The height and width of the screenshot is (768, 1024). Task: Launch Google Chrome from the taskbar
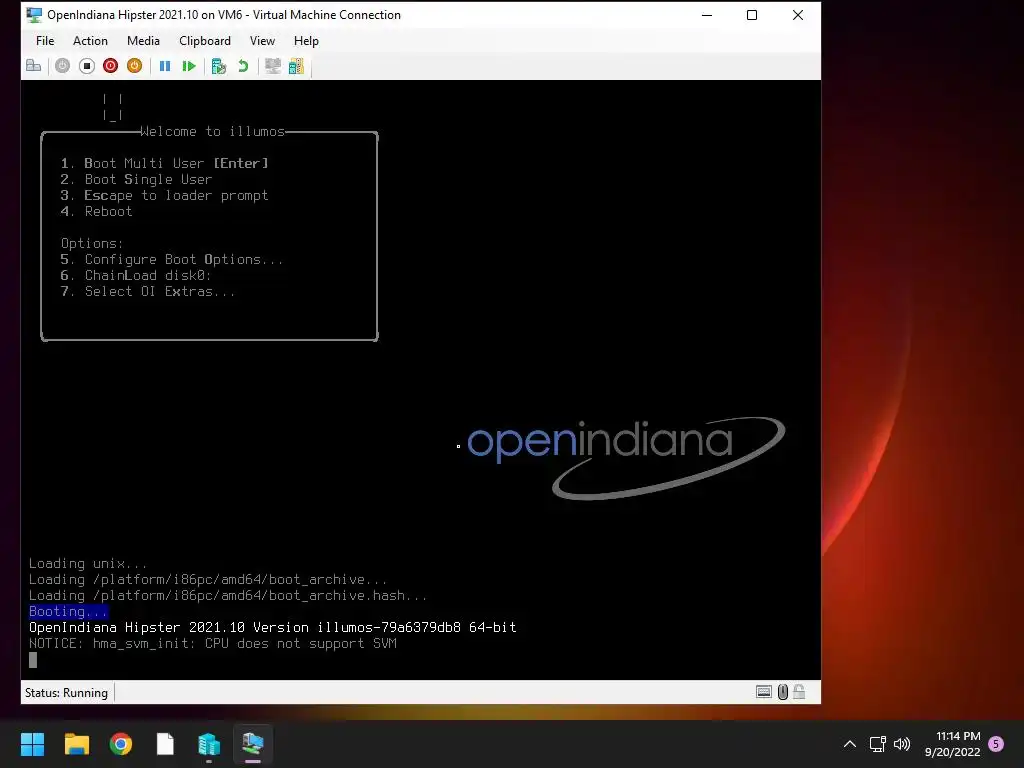[x=121, y=744]
